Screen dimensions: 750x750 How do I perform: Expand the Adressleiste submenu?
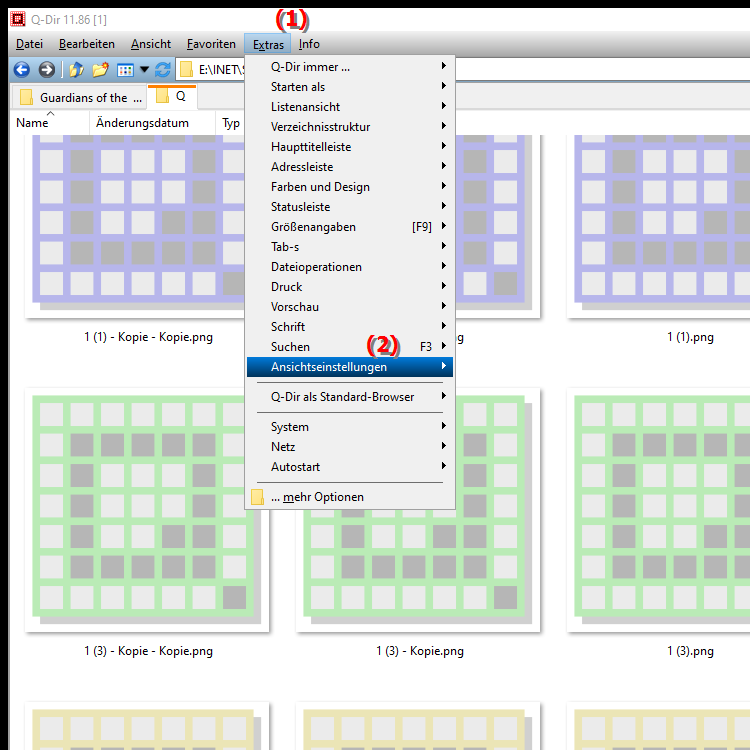(x=350, y=167)
